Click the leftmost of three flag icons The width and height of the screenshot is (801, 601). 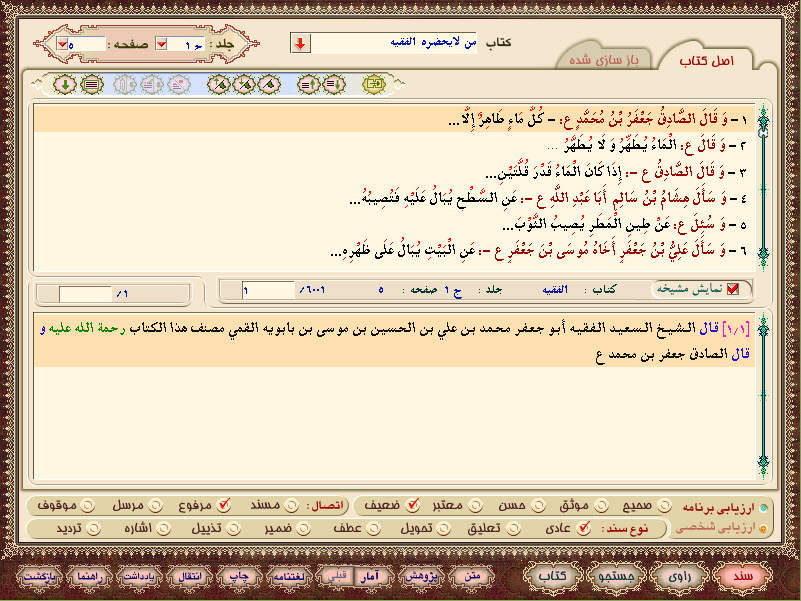coord(218,84)
